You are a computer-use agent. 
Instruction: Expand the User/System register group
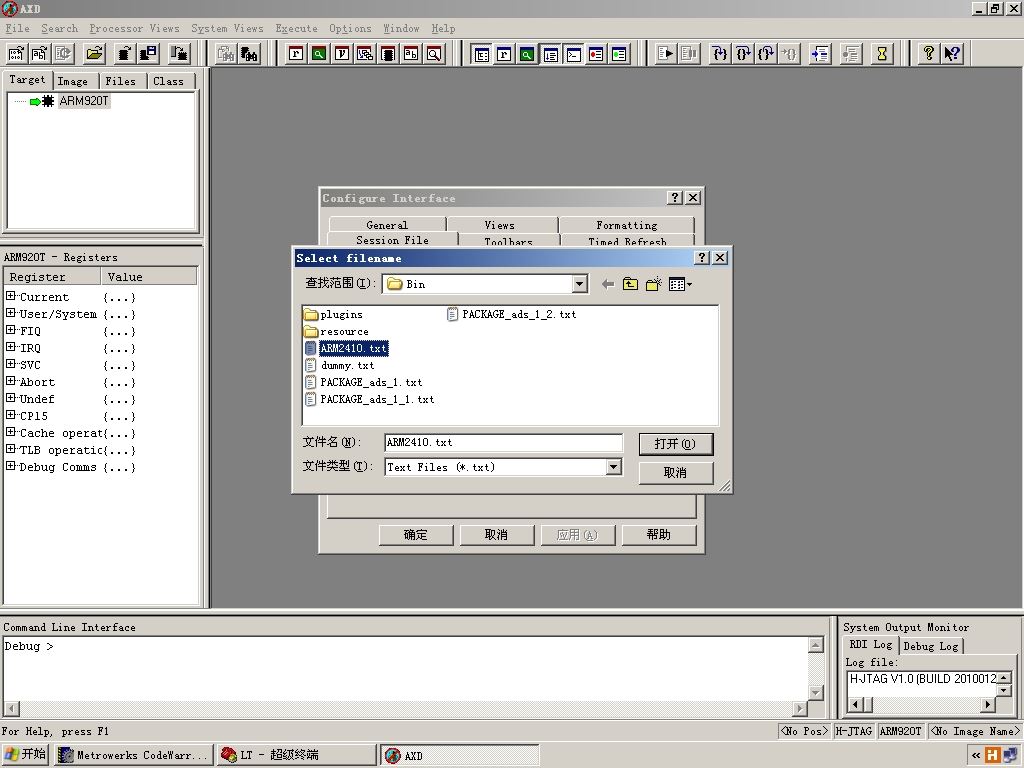[x=10, y=313]
